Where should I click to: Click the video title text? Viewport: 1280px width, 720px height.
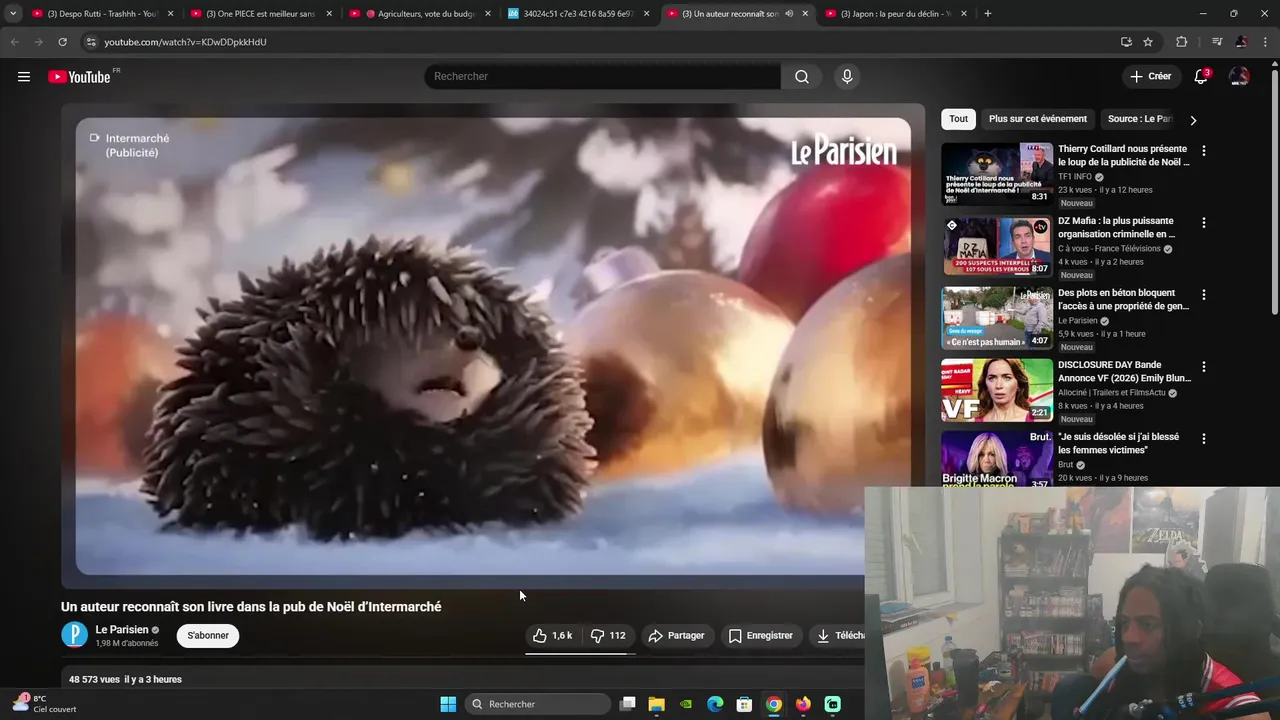[x=251, y=607]
